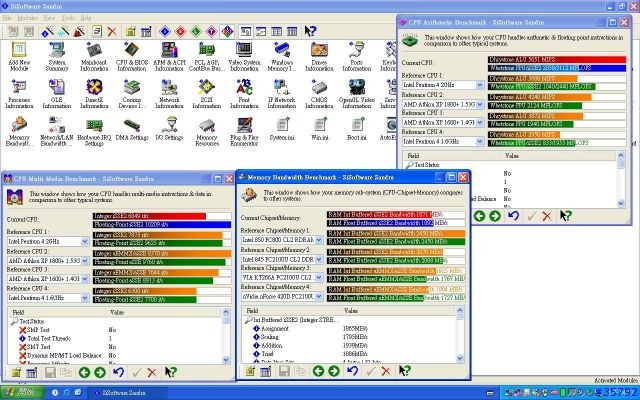Expand Reference Chipset/Memory 1 dropdown in Memory Bandwidth window
The height and width of the screenshot is (400, 640).
pos(319,240)
